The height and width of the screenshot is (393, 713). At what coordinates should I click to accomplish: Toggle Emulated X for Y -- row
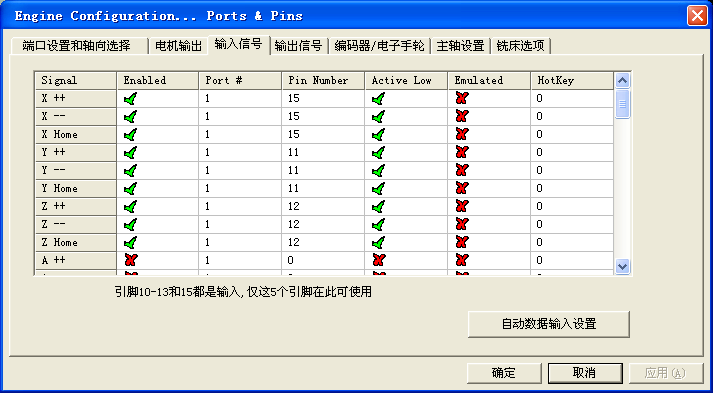point(462,171)
